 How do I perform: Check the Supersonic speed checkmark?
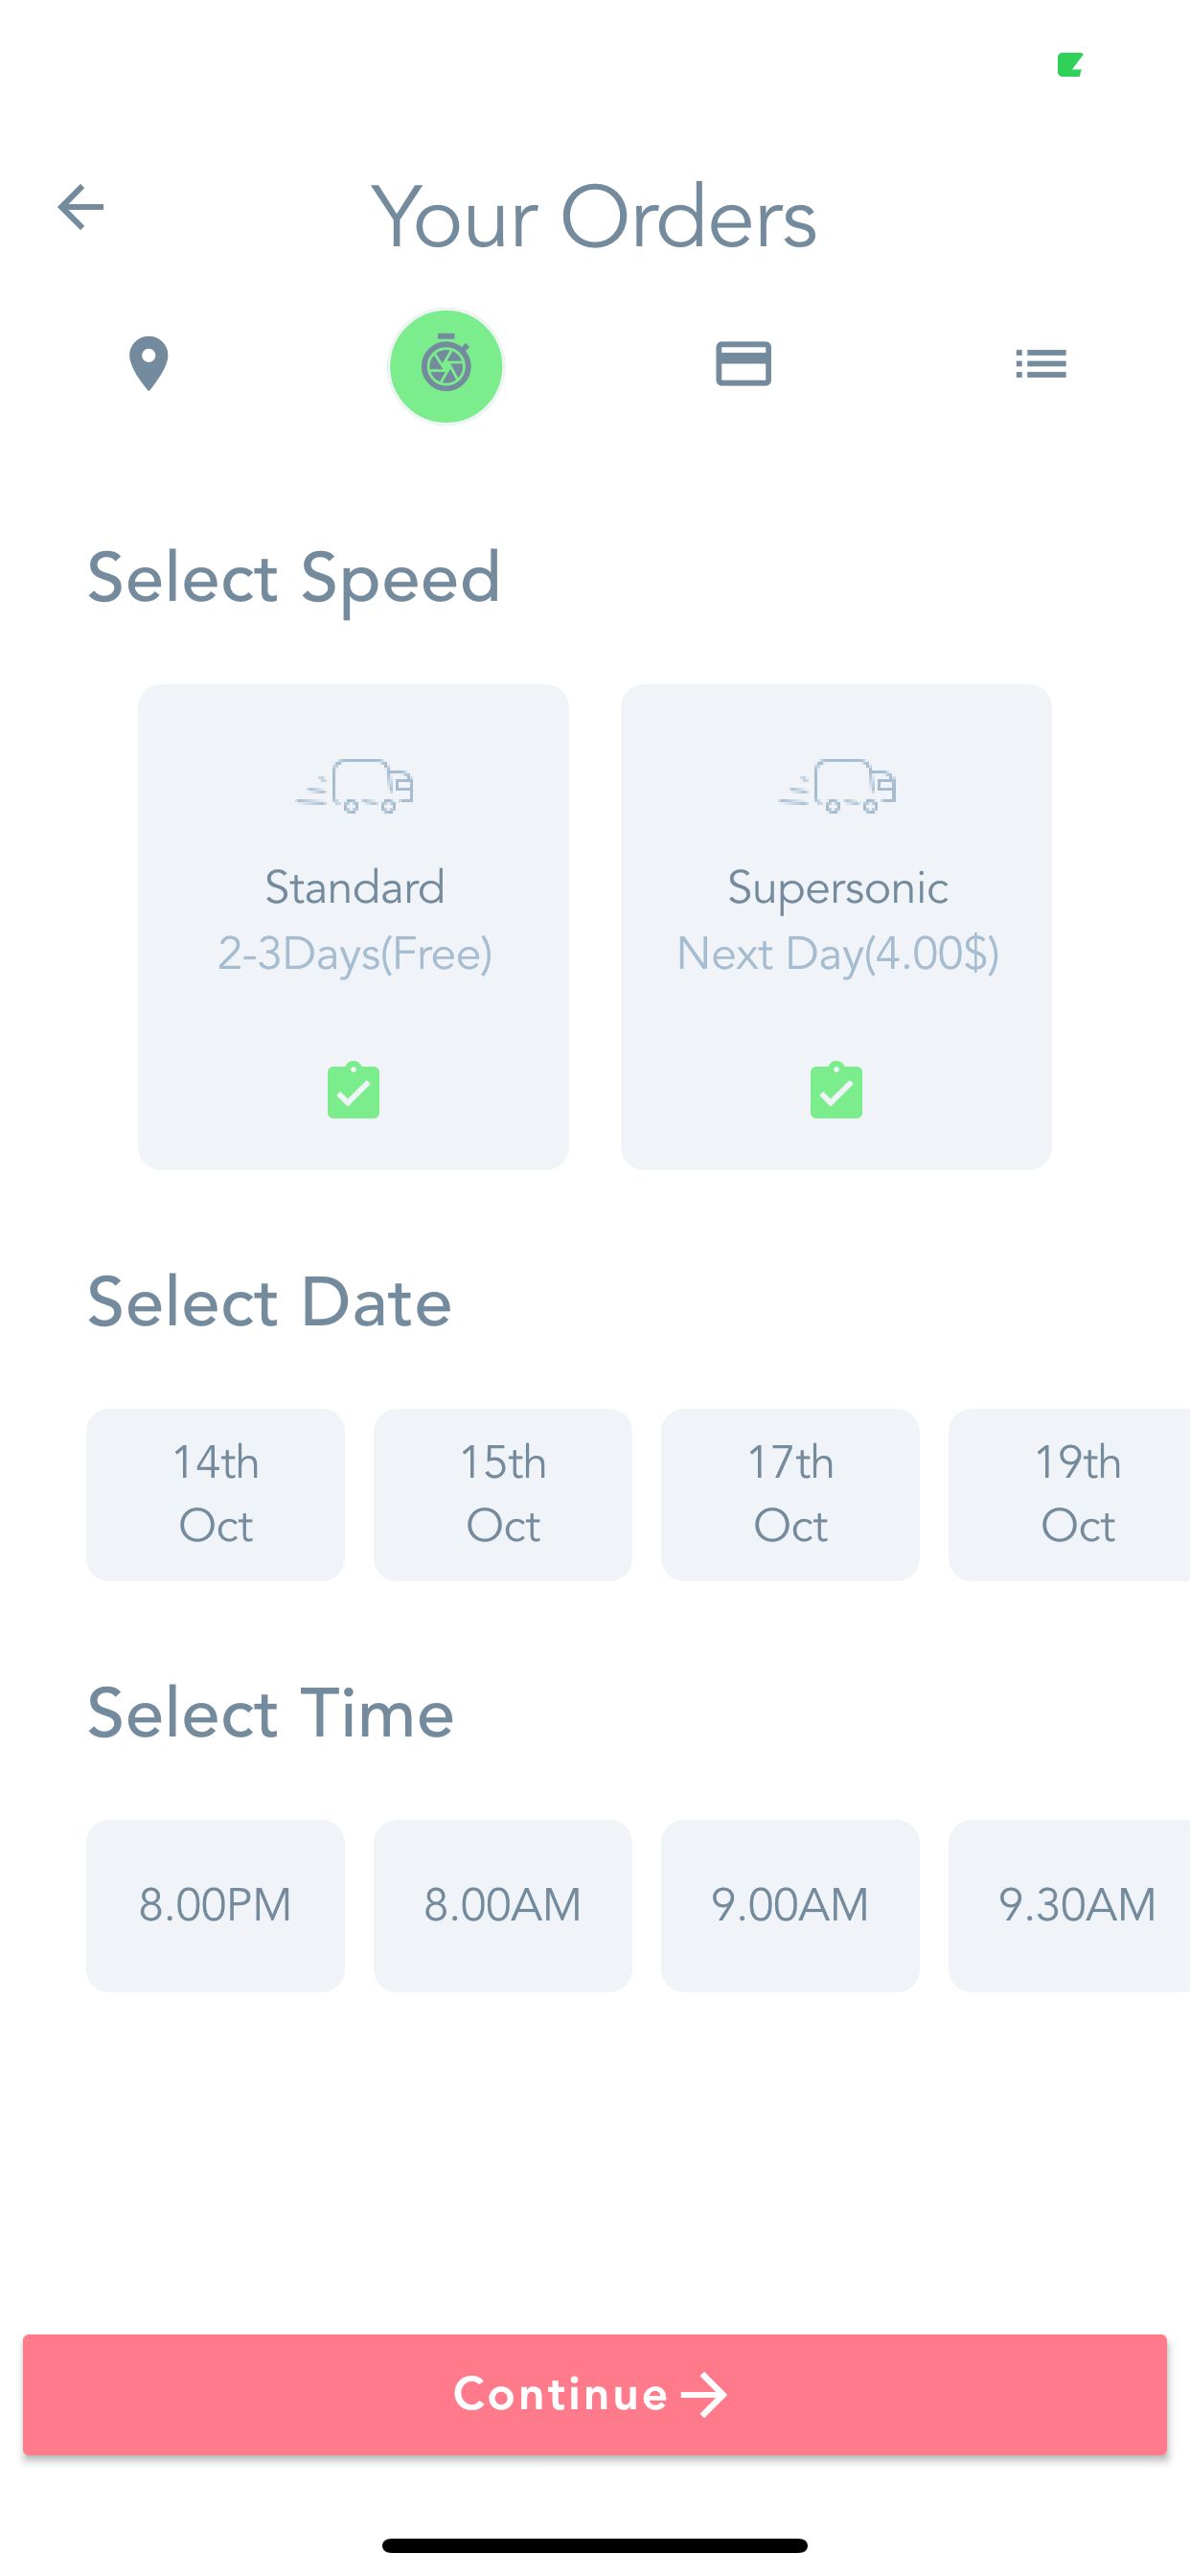tap(836, 1090)
